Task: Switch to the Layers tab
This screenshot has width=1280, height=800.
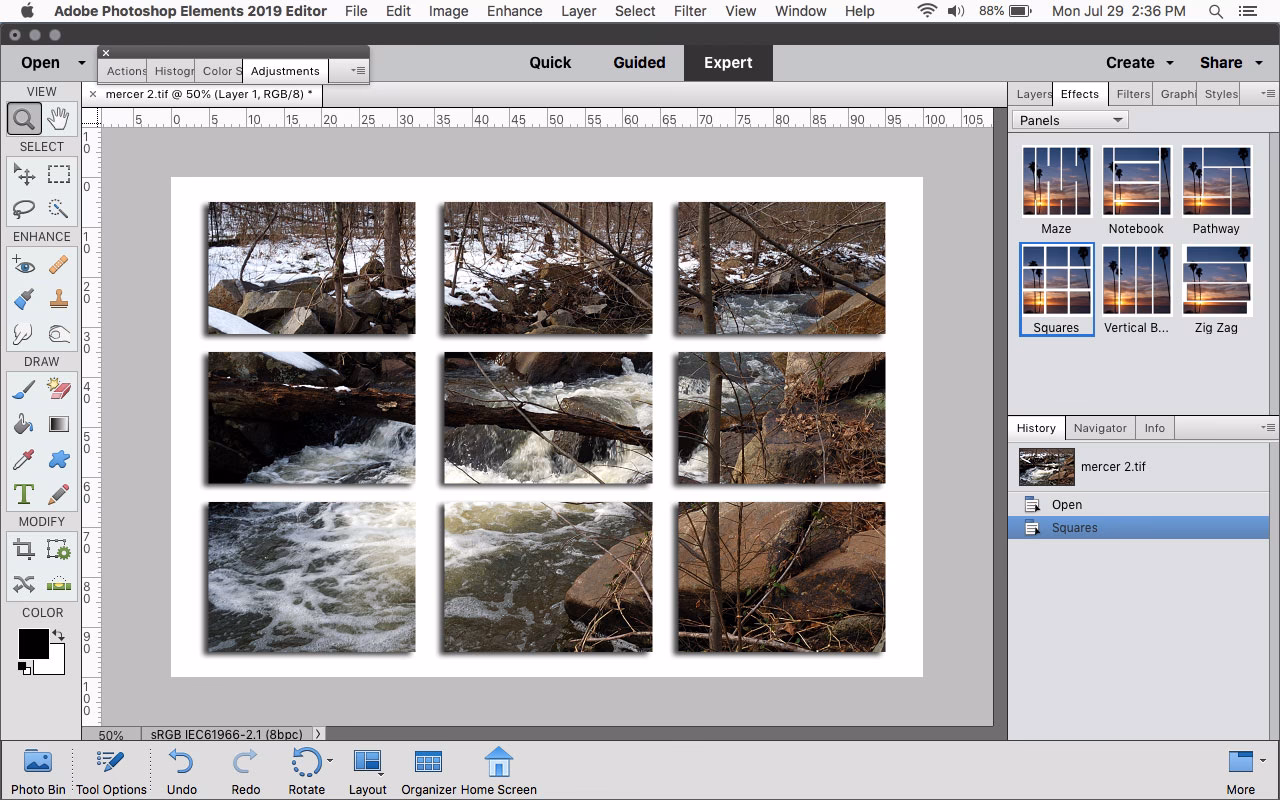Action: click(x=1031, y=93)
